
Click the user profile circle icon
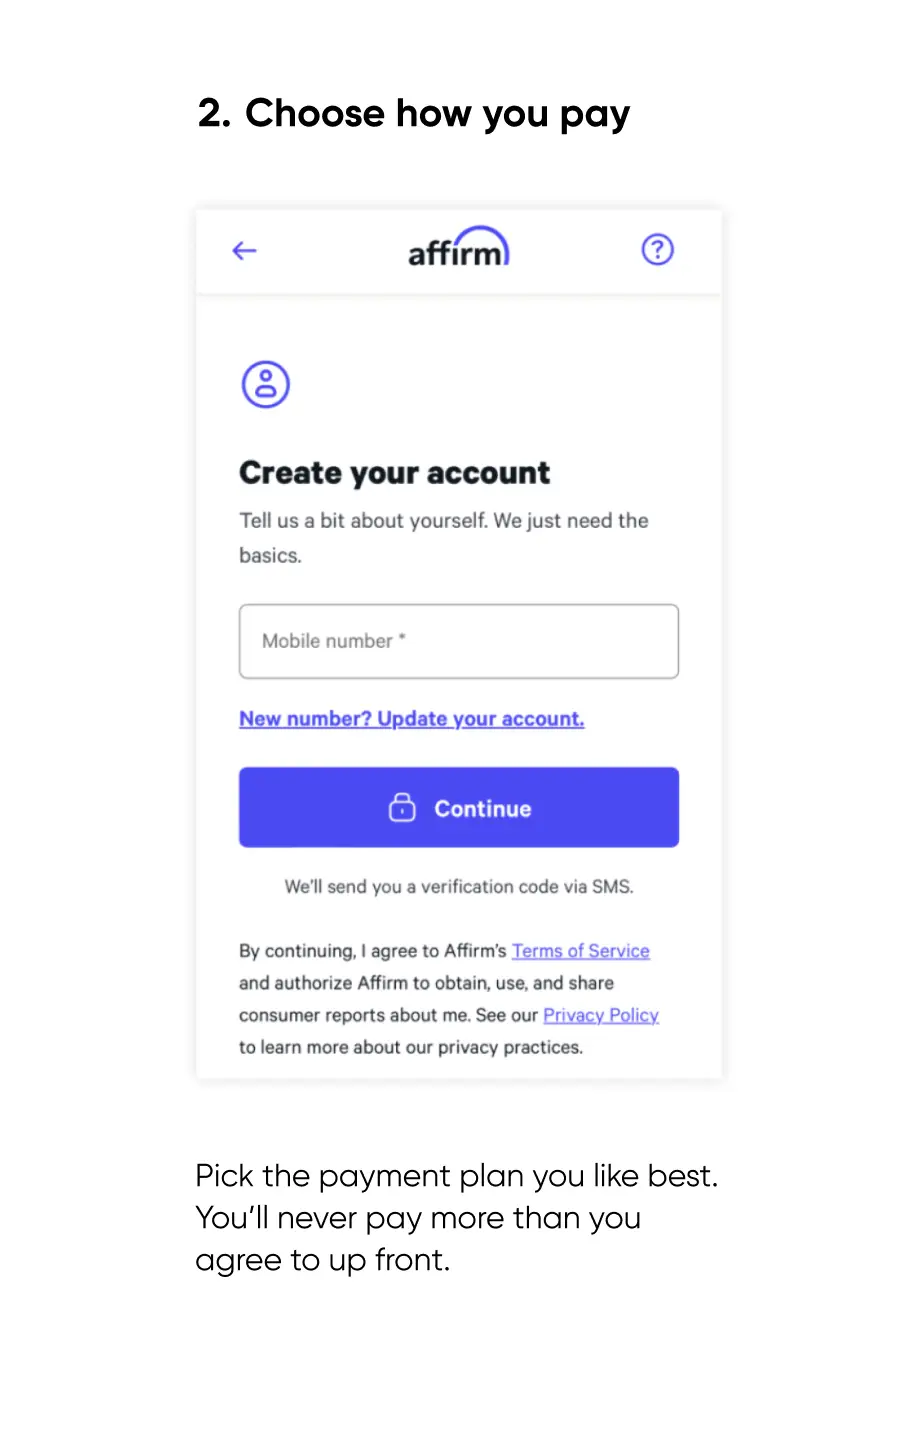(x=266, y=385)
